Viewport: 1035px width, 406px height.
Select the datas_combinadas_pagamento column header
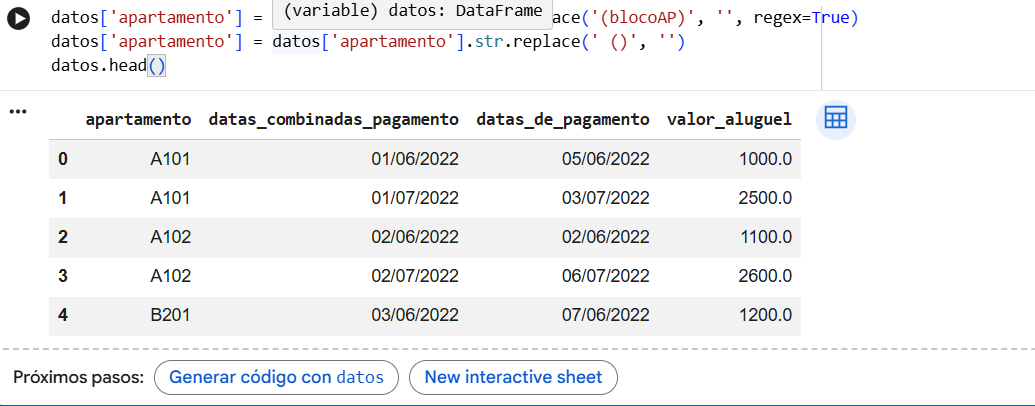click(333, 120)
